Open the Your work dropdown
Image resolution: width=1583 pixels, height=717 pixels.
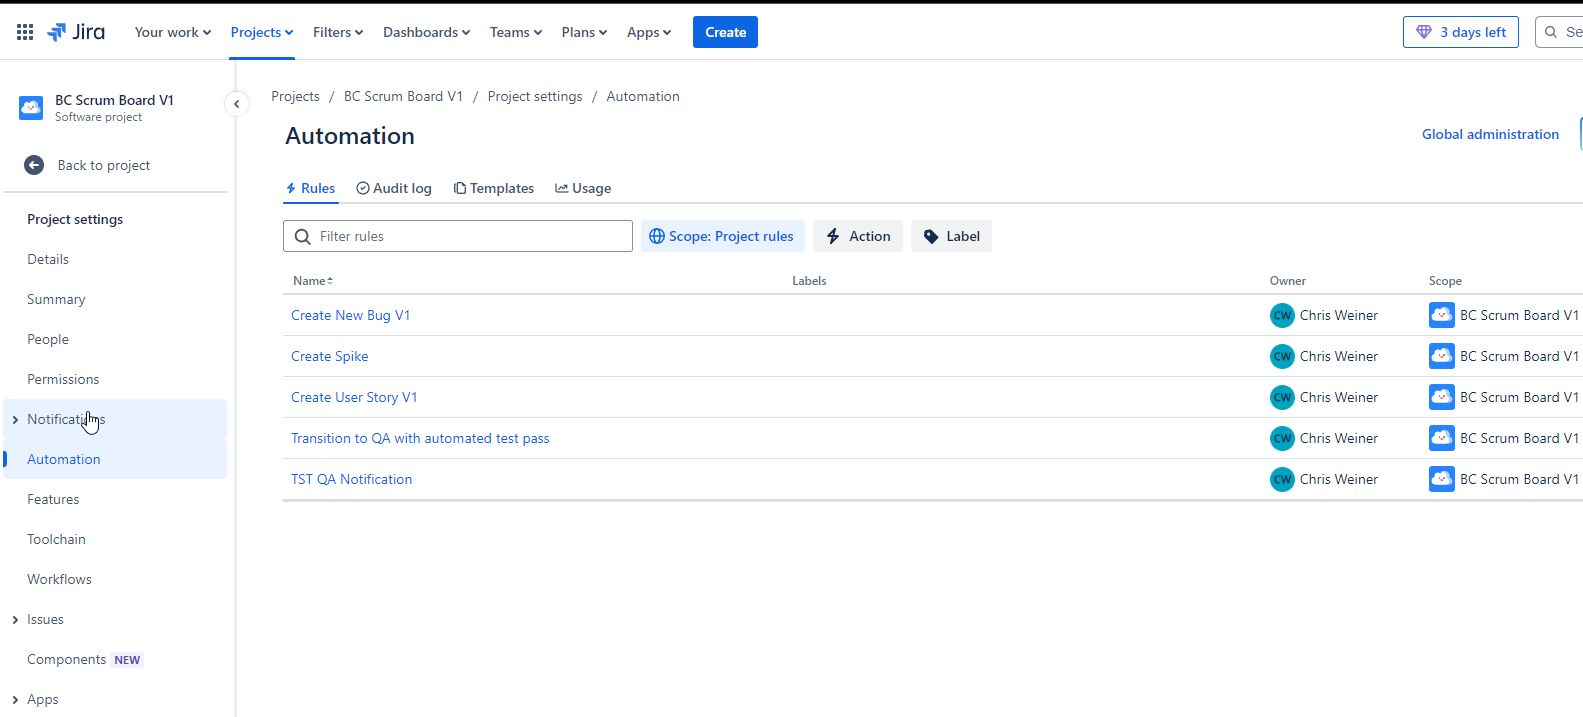pyautogui.click(x=173, y=32)
